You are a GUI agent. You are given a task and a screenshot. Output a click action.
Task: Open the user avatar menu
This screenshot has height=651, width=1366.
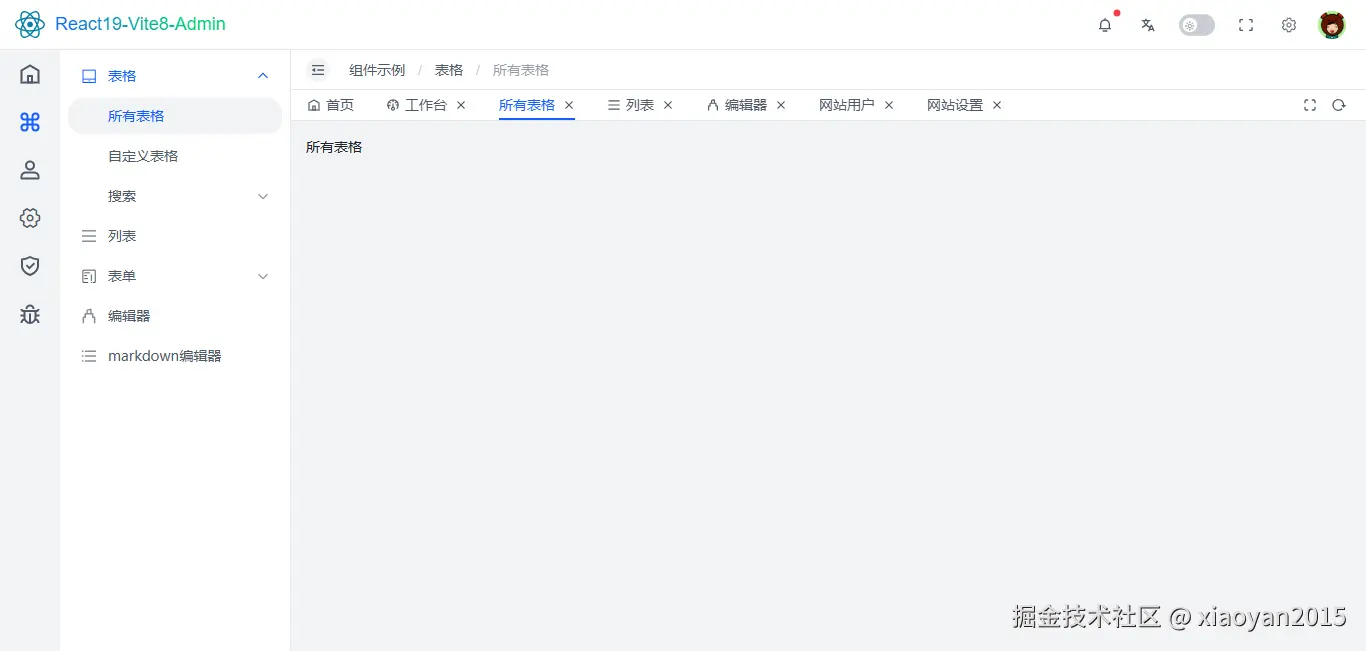click(1332, 25)
